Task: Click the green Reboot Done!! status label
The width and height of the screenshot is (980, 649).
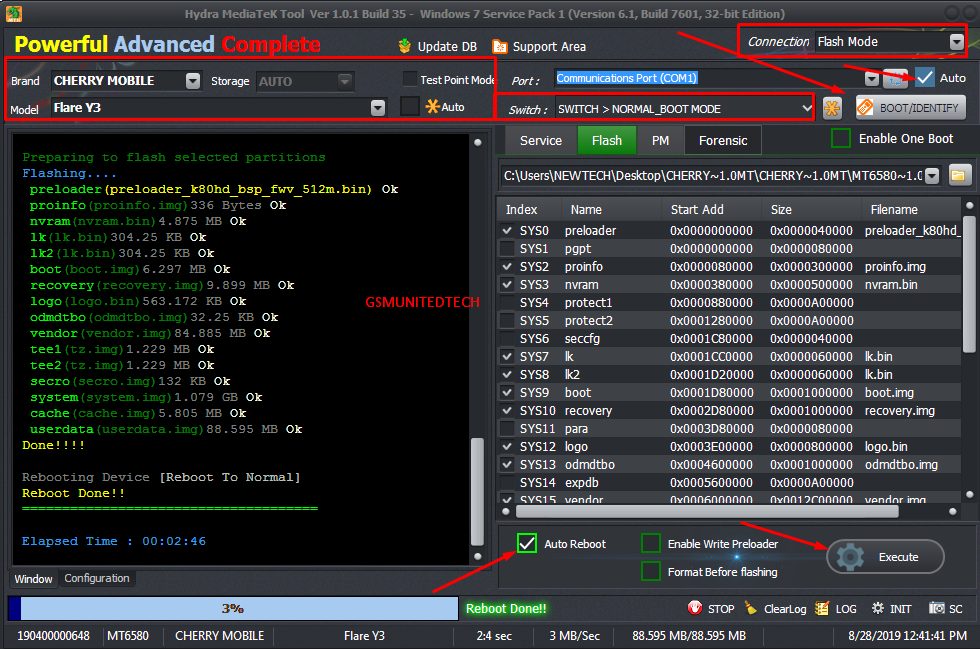Action: 506,608
